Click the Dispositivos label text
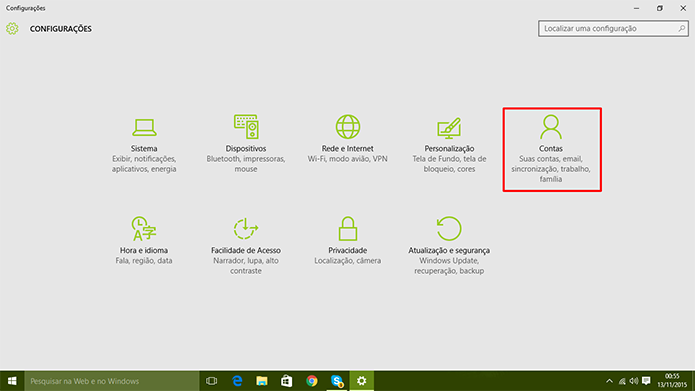This screenshot has height=391, width=695. click(x=246, y=149)
